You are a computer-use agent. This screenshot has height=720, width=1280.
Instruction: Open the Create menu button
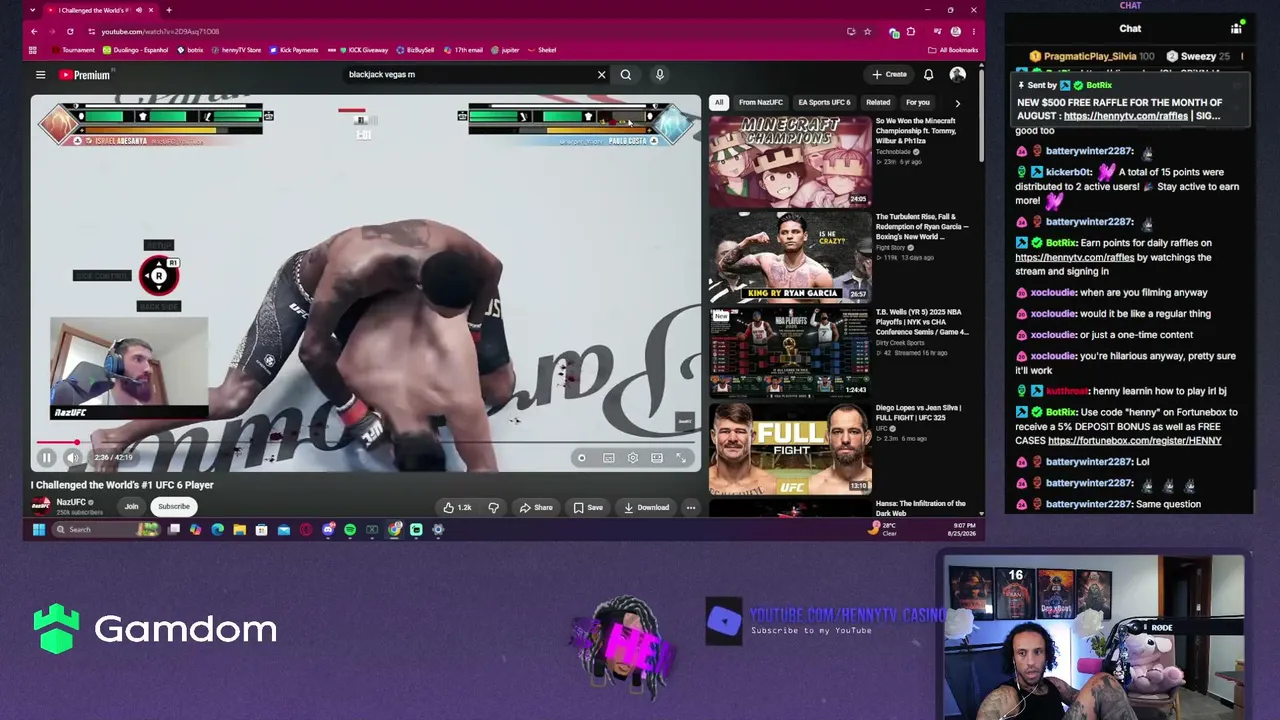click(x=889, y=74)
